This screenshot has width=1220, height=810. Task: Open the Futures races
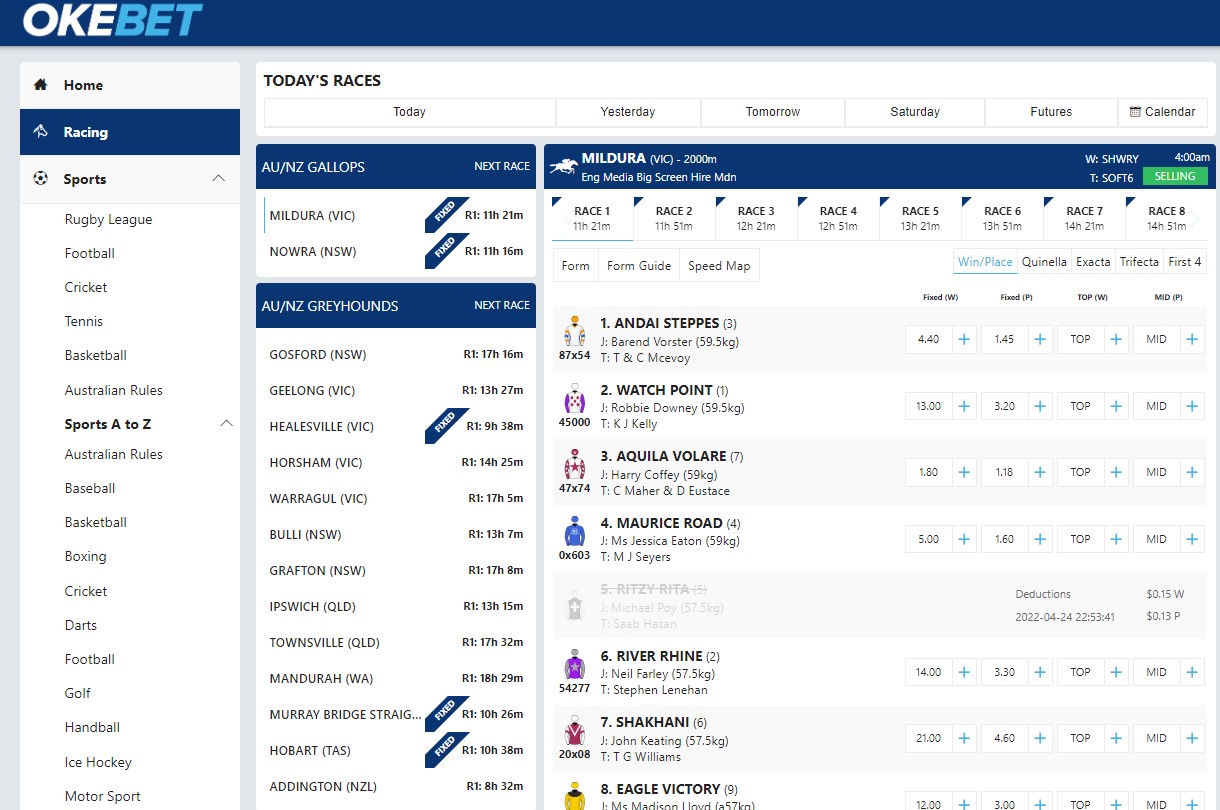[1051, 112]
